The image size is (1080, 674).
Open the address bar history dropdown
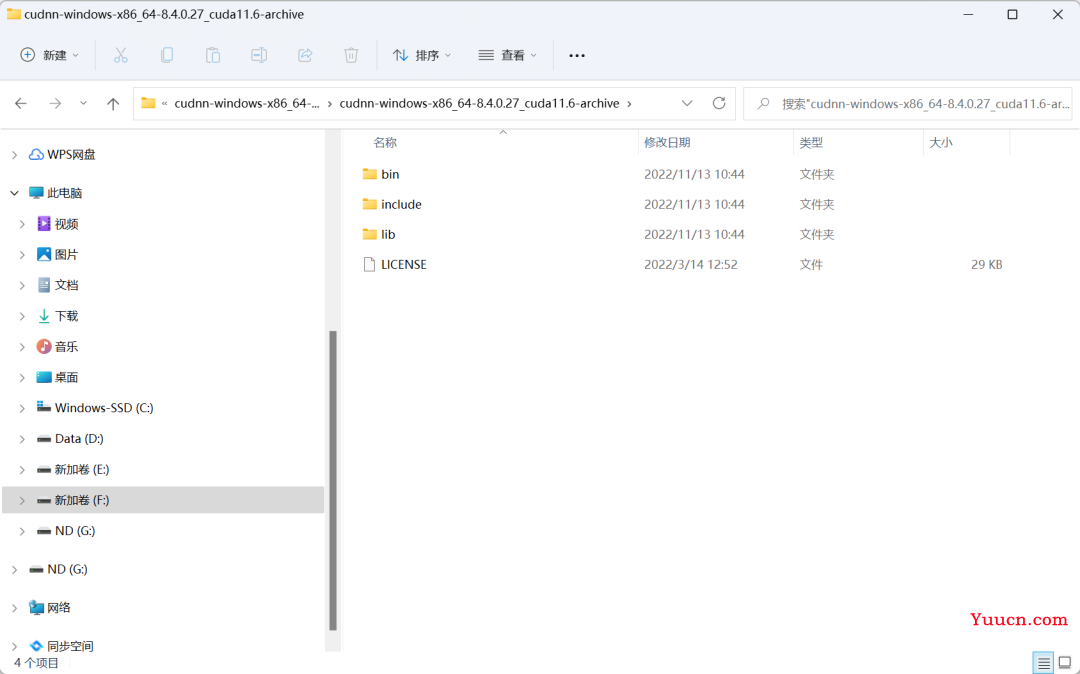(687, 103)
